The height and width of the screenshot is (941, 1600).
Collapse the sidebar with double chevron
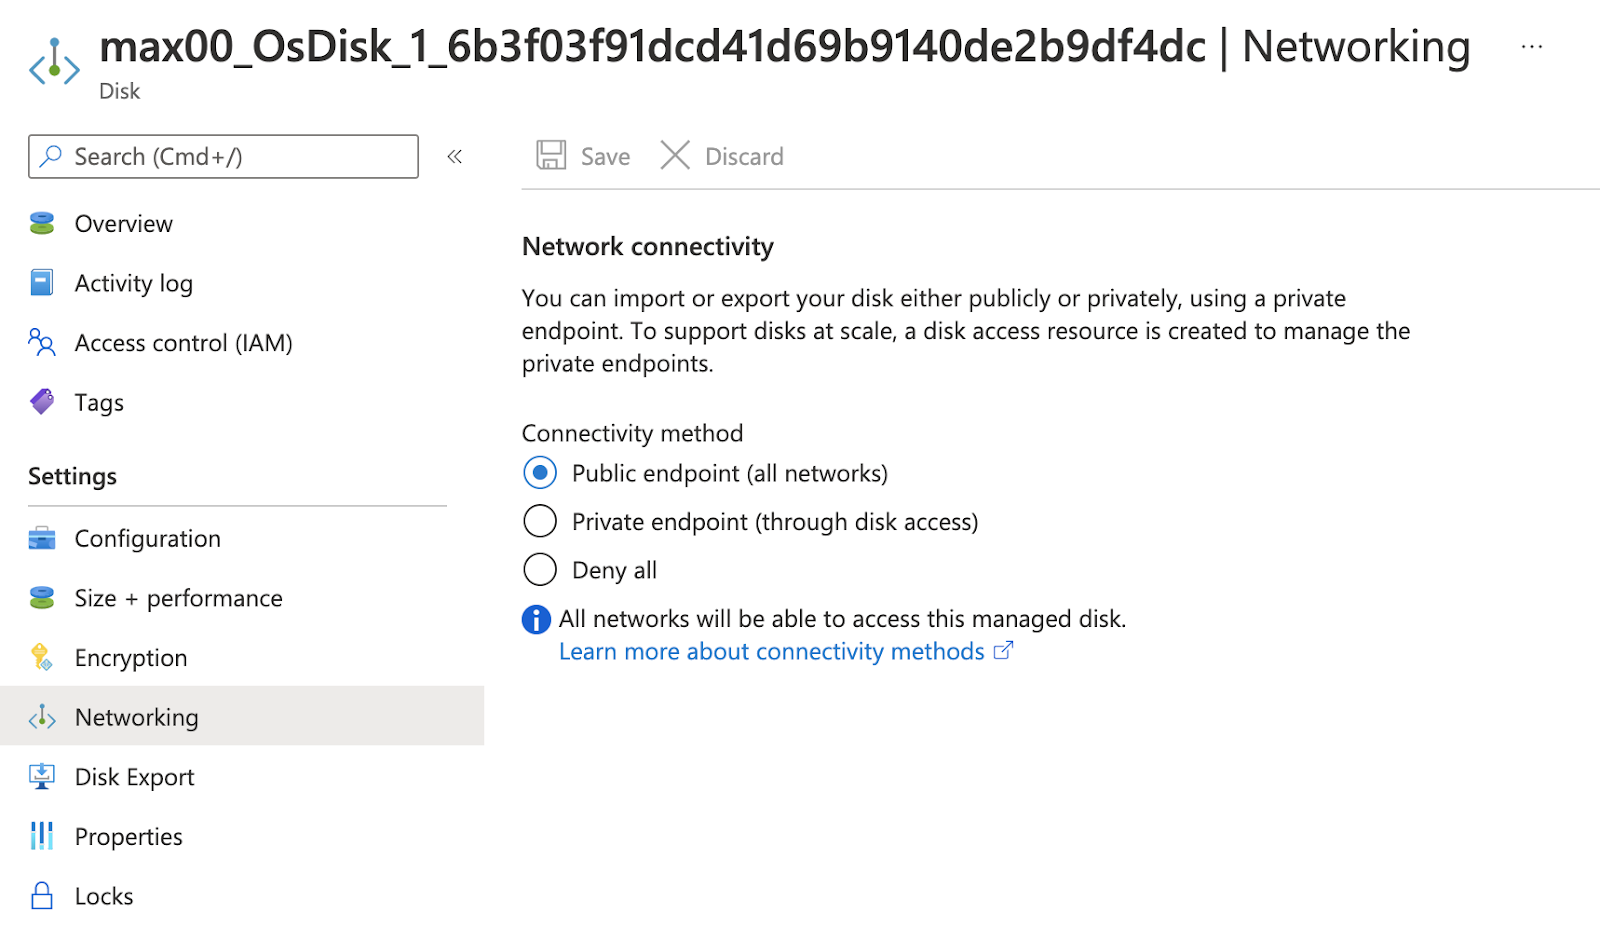pyautogui.click(x=455, y=156)
